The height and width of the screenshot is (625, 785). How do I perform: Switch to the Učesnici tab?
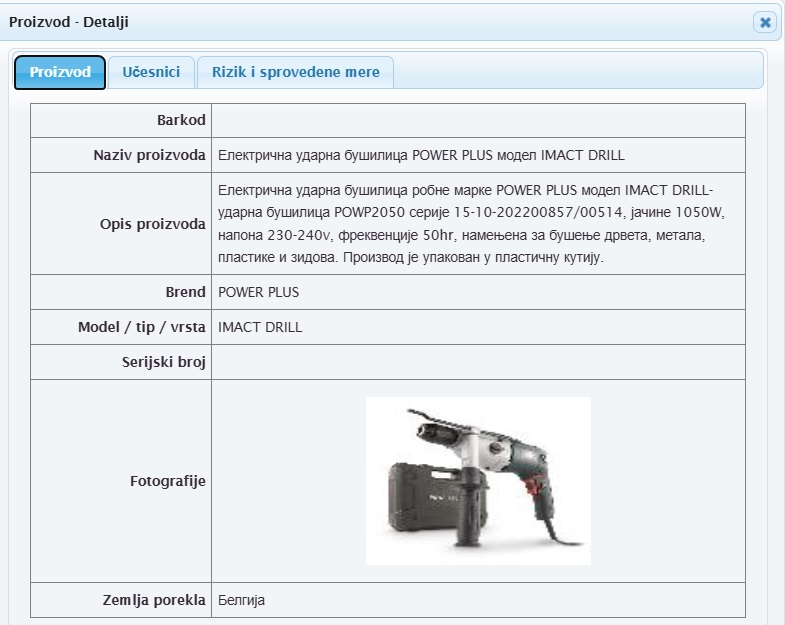point(151,72)
